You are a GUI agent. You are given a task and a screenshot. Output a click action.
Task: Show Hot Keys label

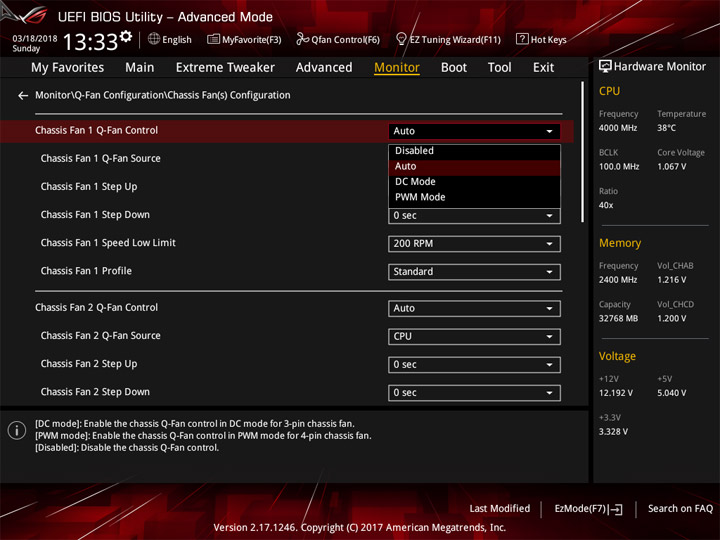coord(548,40)
